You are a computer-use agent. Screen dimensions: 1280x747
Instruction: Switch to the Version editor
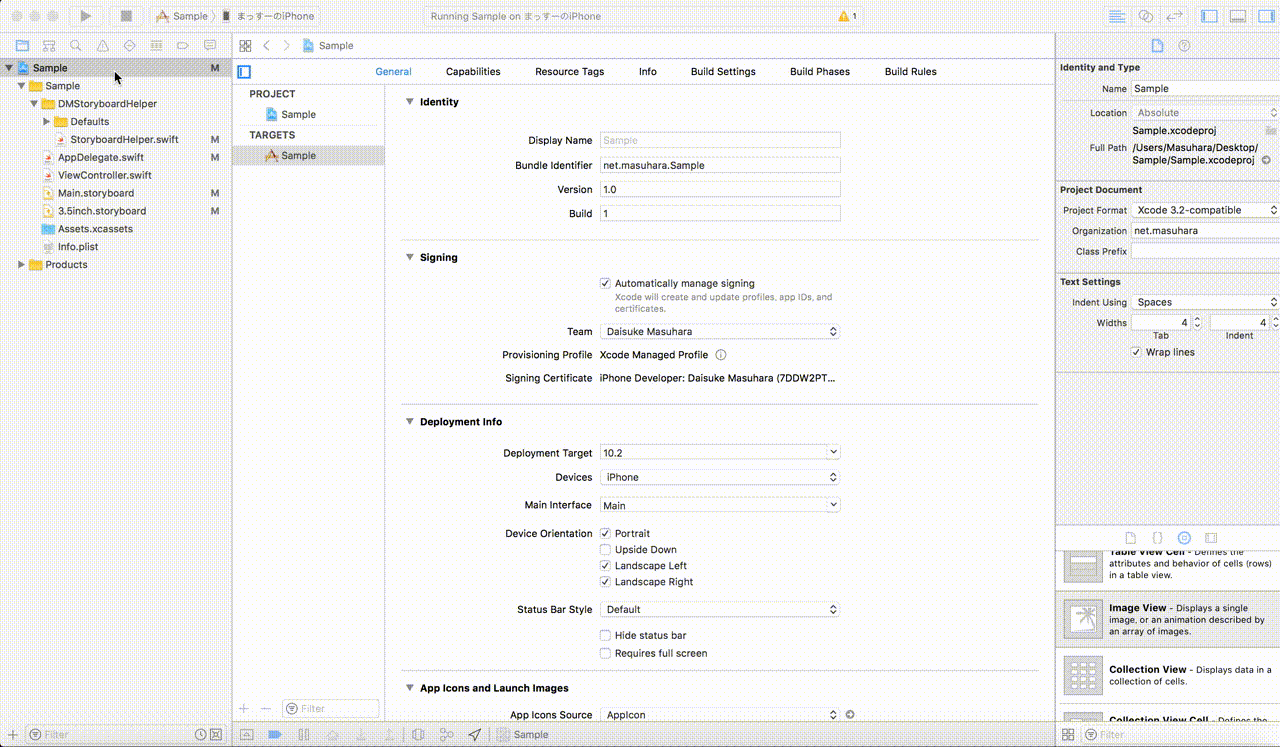click(1175, 16)
